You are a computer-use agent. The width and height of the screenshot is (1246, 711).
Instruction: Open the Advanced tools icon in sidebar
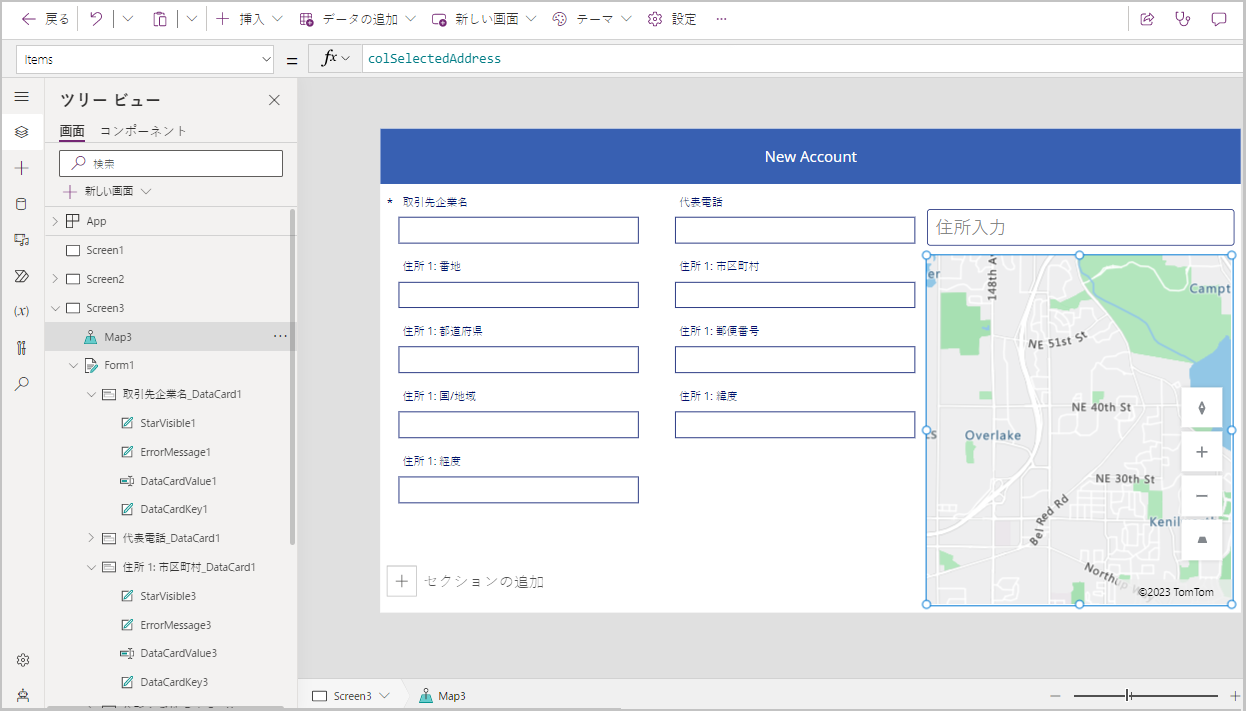click(x=22, y=348)
